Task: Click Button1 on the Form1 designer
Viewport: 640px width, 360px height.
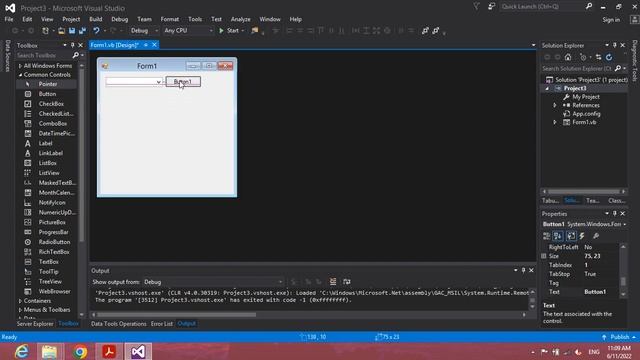Action: (x=183, y=82)
